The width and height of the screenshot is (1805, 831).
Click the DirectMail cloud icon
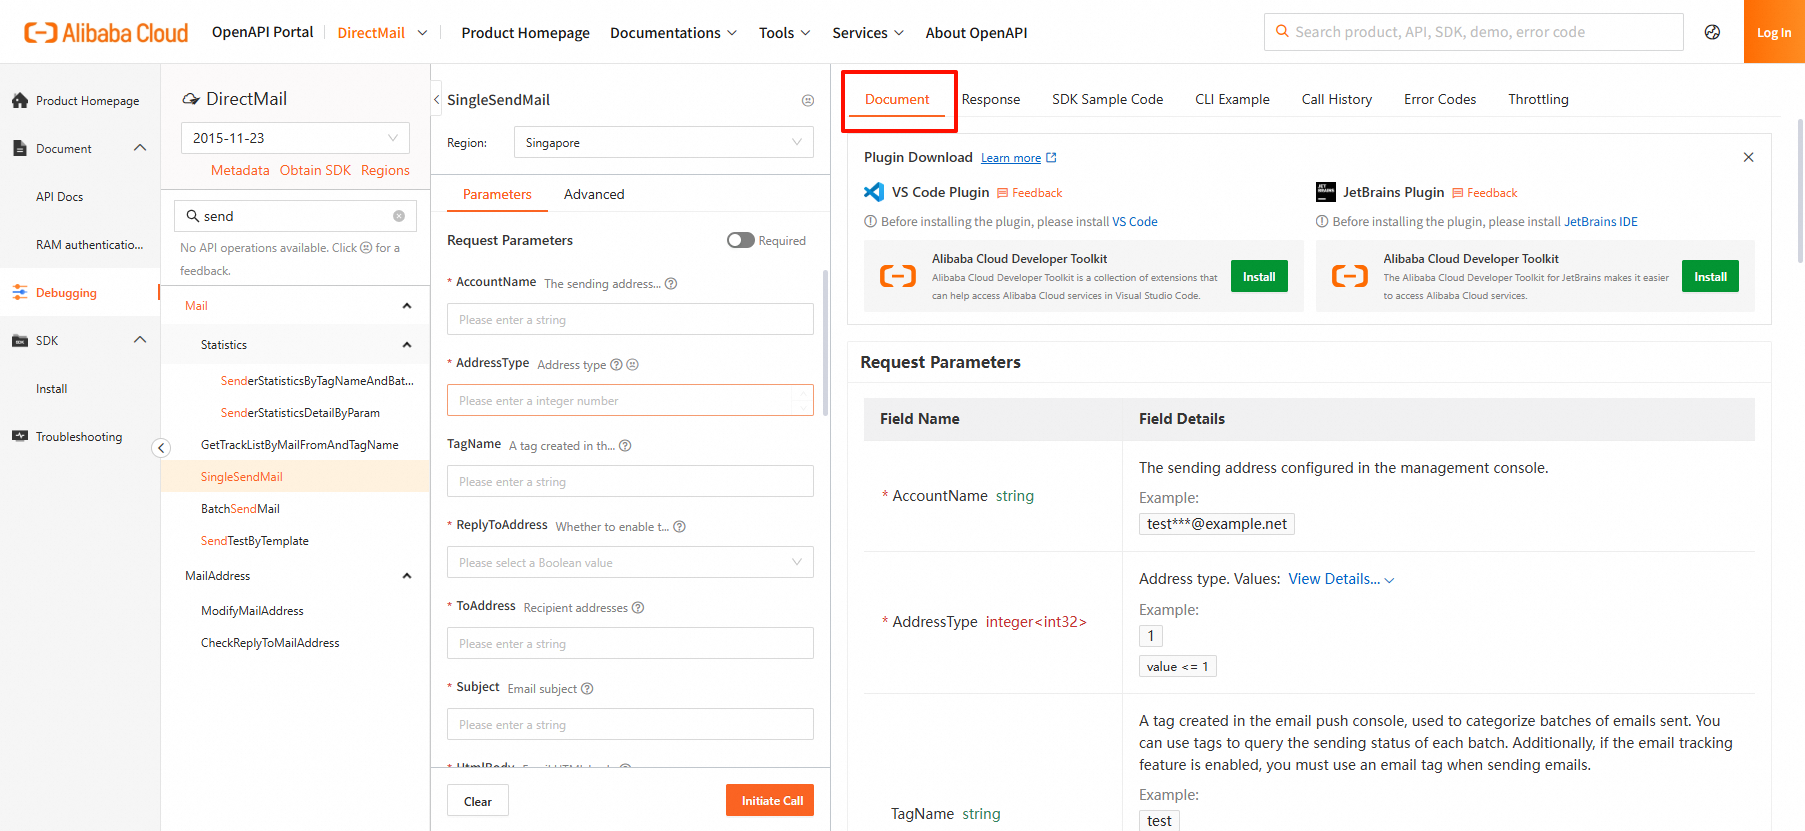click(190, 99)
